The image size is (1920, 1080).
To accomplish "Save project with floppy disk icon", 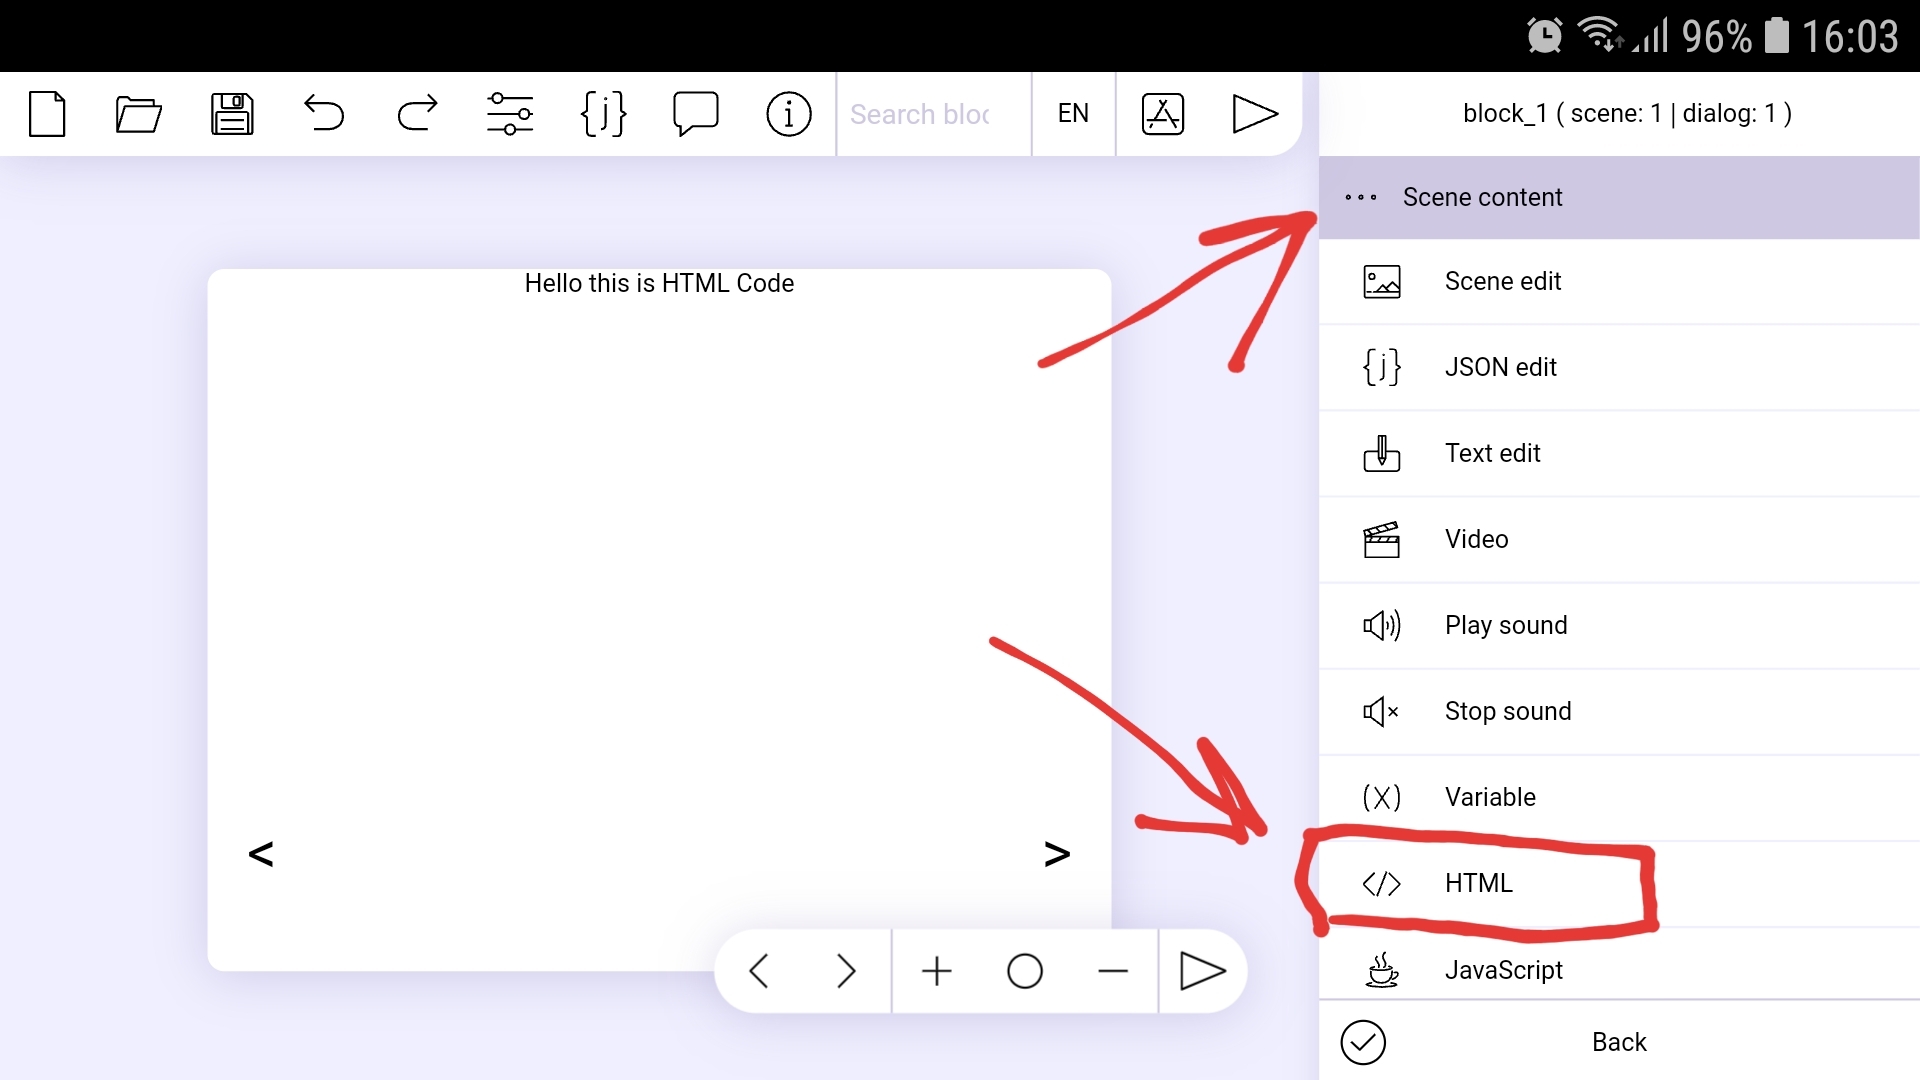I will (x=231, y=114).
